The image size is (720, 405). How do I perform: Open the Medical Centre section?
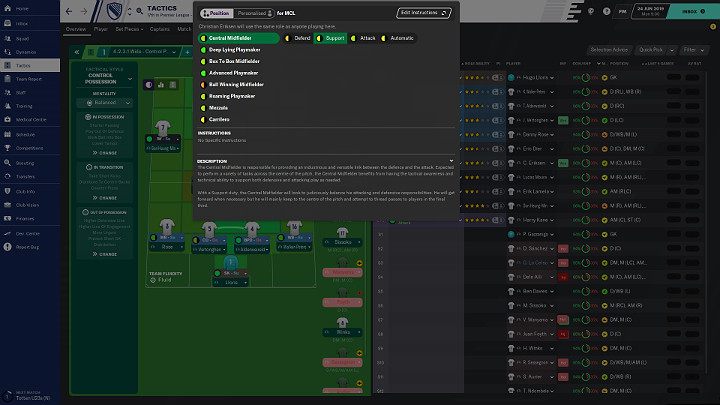(x=32, y=119)
